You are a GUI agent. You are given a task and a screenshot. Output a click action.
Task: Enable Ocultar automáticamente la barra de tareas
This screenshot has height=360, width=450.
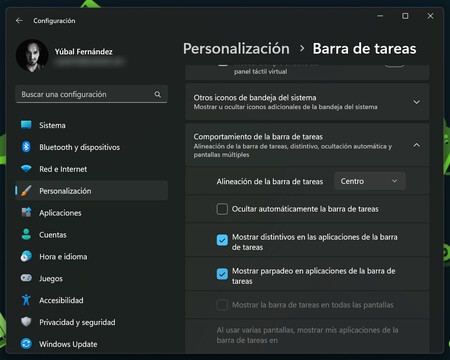point(222,209)
